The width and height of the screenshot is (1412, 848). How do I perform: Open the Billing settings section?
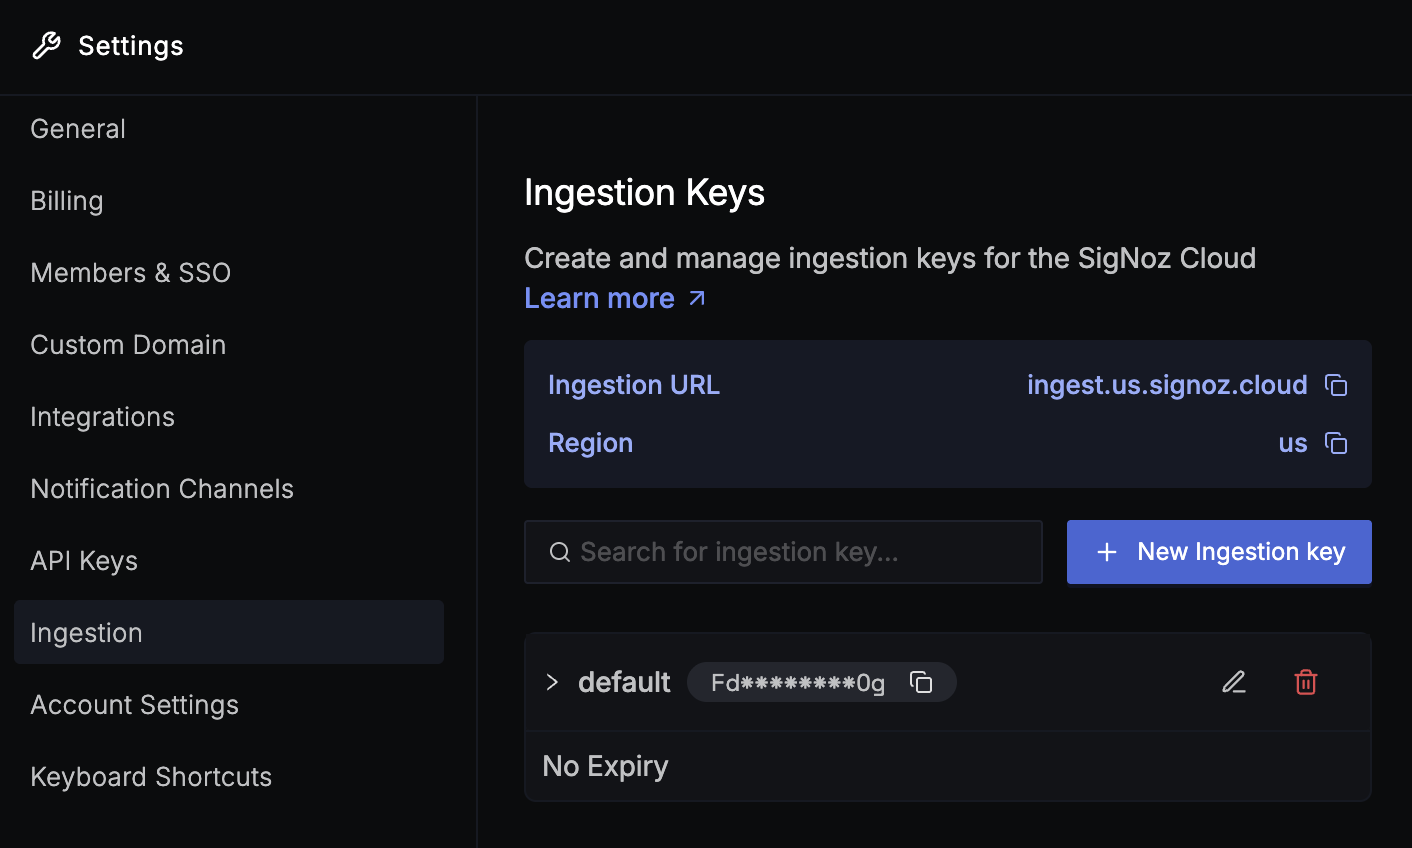coord(66,200)
